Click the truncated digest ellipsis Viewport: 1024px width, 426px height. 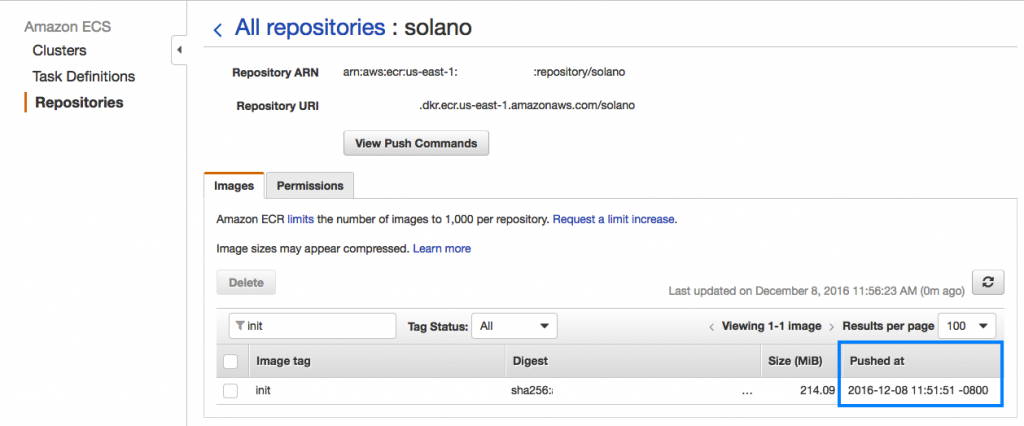(747, 391)
